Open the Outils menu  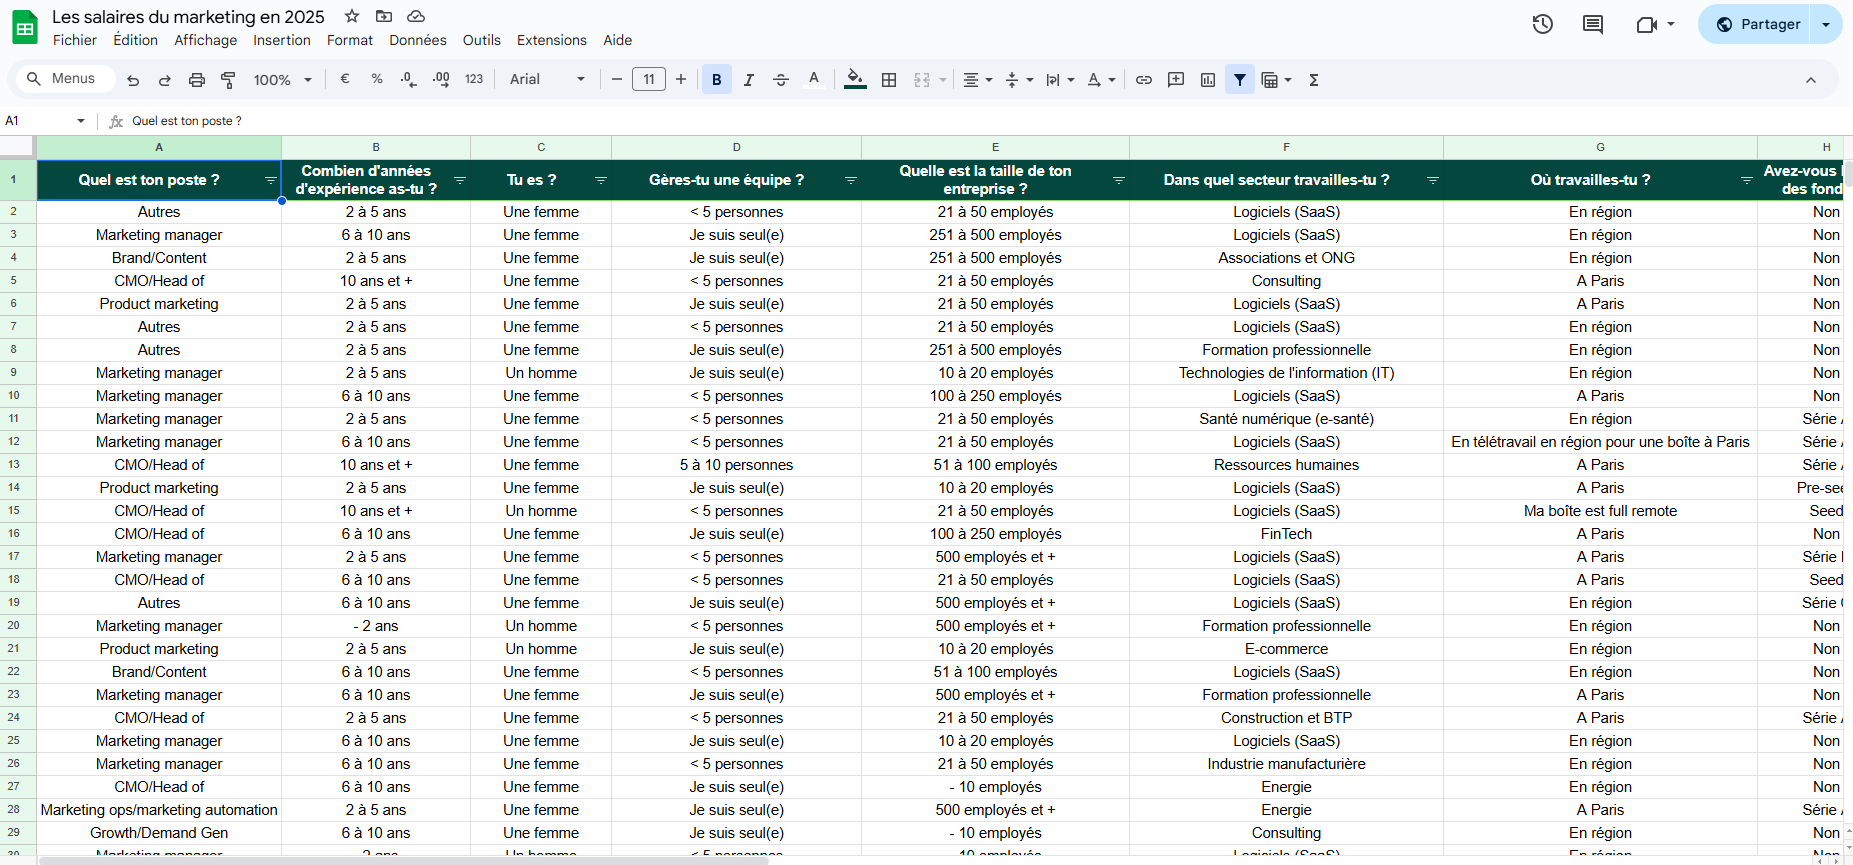tap(482, 40)
